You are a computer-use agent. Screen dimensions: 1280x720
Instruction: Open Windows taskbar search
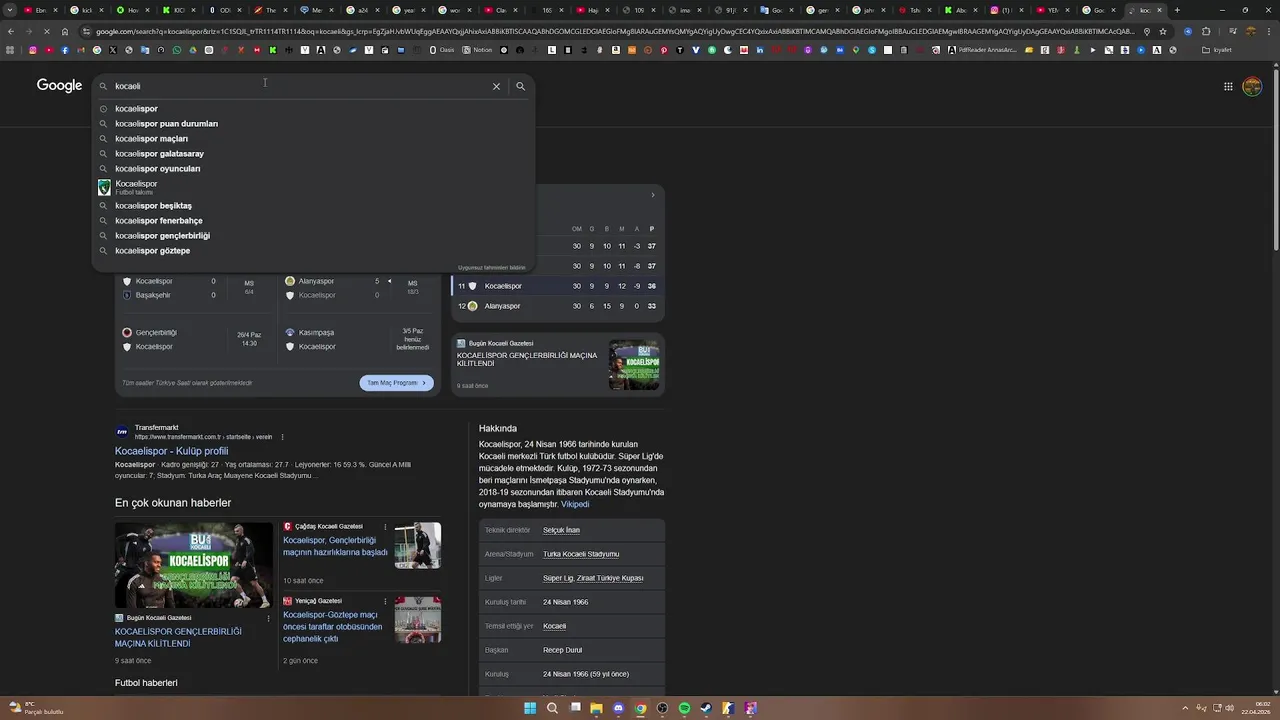click(552, 708)
